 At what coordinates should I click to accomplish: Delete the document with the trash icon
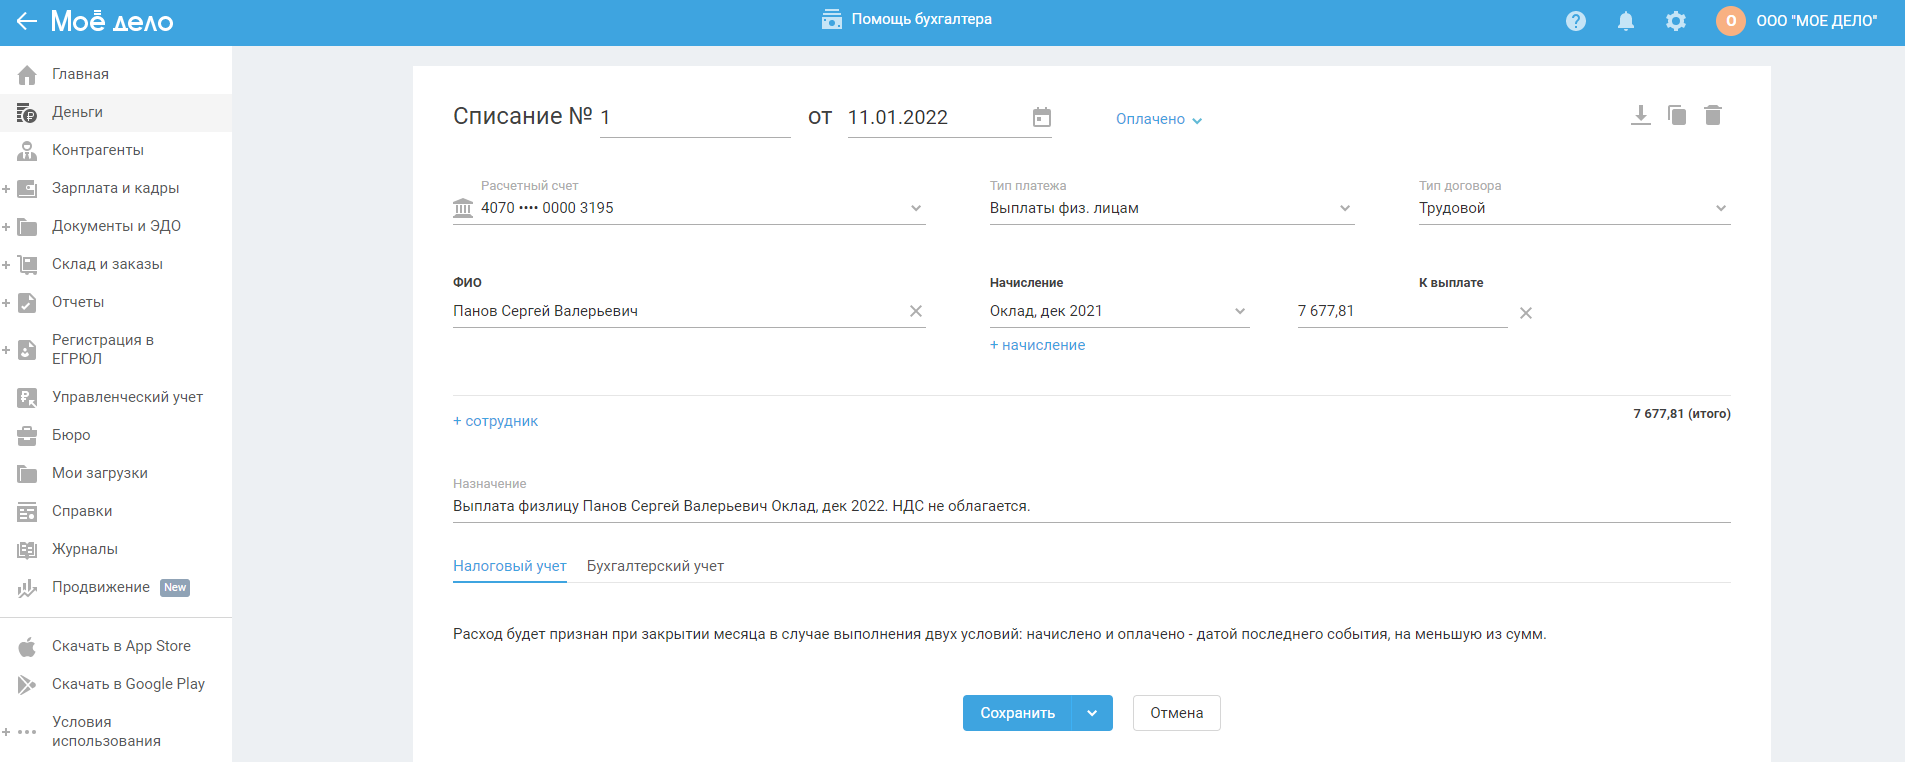1713,115
